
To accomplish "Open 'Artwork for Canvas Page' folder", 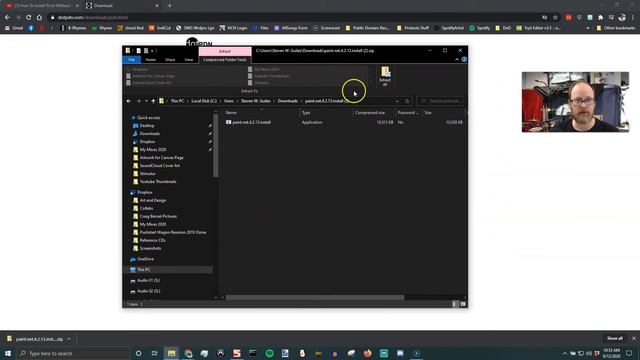I will (162, 158).
